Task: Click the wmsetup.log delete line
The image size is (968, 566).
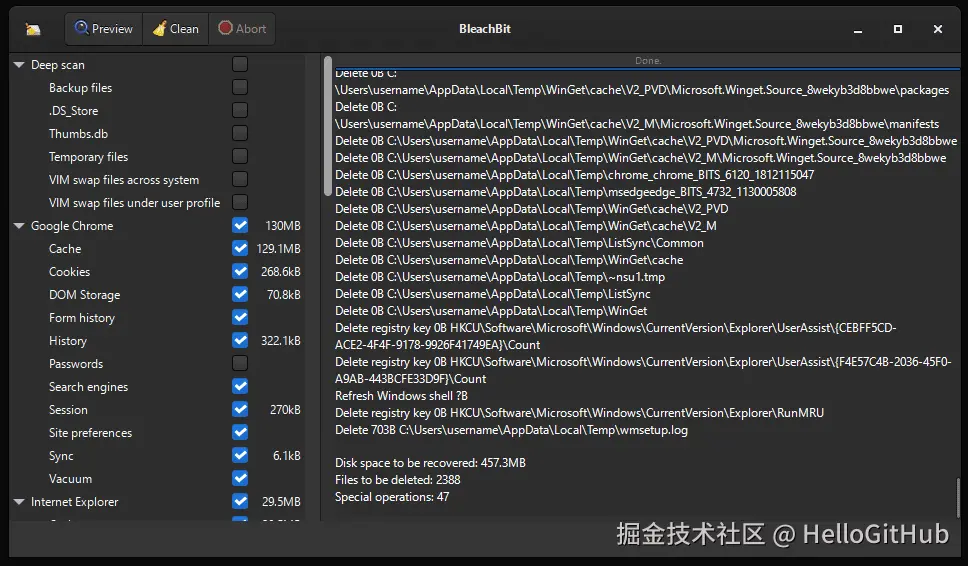Action: tap(511, 430)
